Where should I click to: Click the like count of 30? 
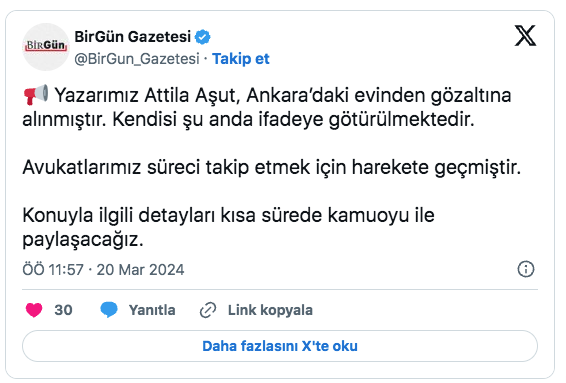point(64,310)
